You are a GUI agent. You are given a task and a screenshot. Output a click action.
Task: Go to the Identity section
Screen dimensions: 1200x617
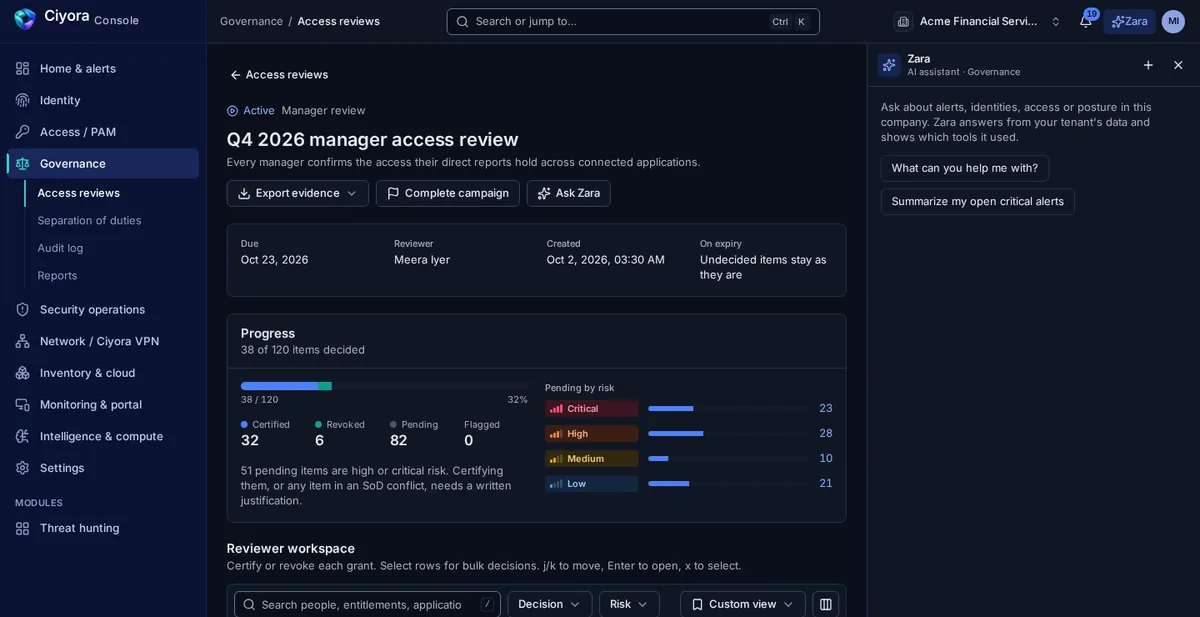tap(103, 100)
